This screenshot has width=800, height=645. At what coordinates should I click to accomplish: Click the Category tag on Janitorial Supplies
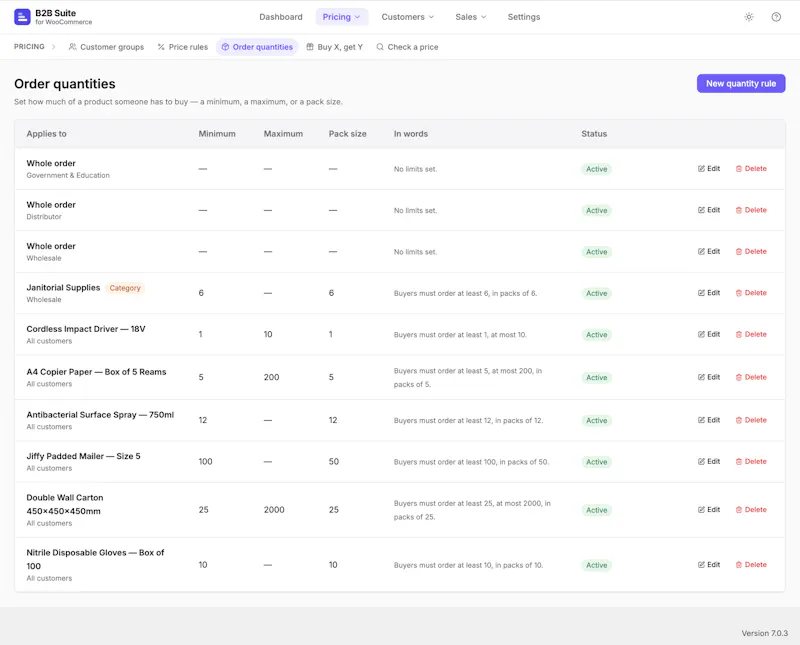(124, 288)
